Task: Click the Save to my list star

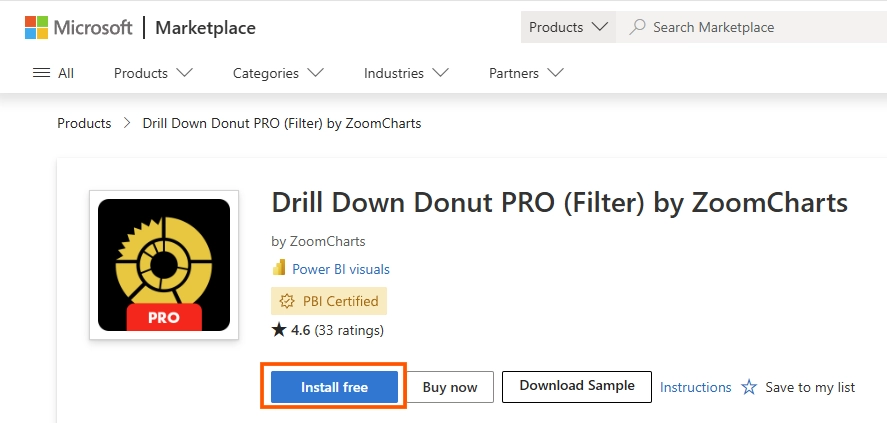Action: pos(749,387)
